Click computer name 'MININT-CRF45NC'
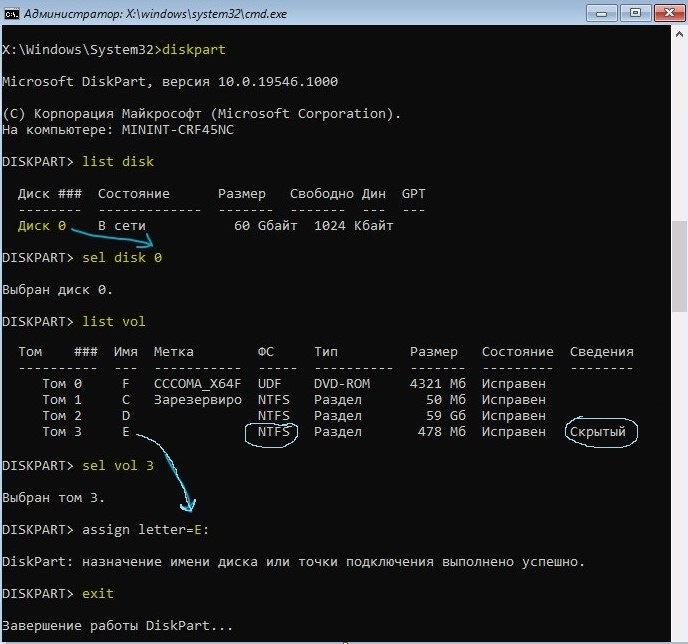The width and height of the screenshot is (688, 644). tap(178, 130)
